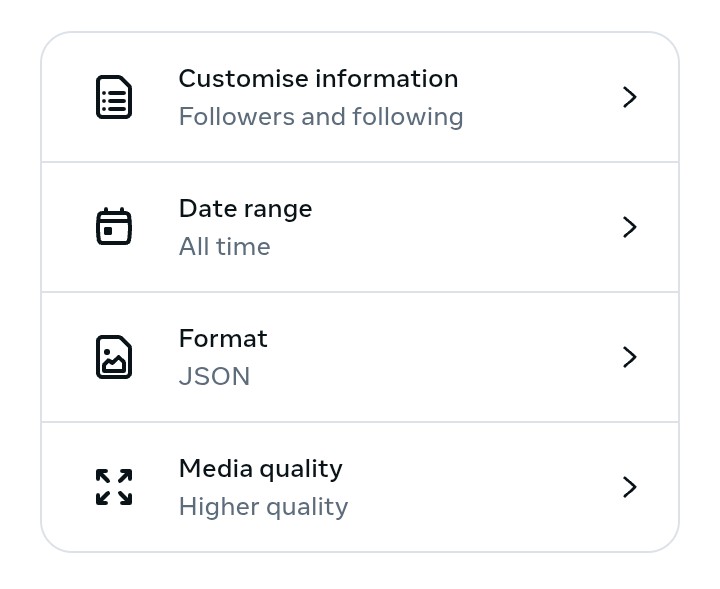Choose the Format title text

pos(223,339)
